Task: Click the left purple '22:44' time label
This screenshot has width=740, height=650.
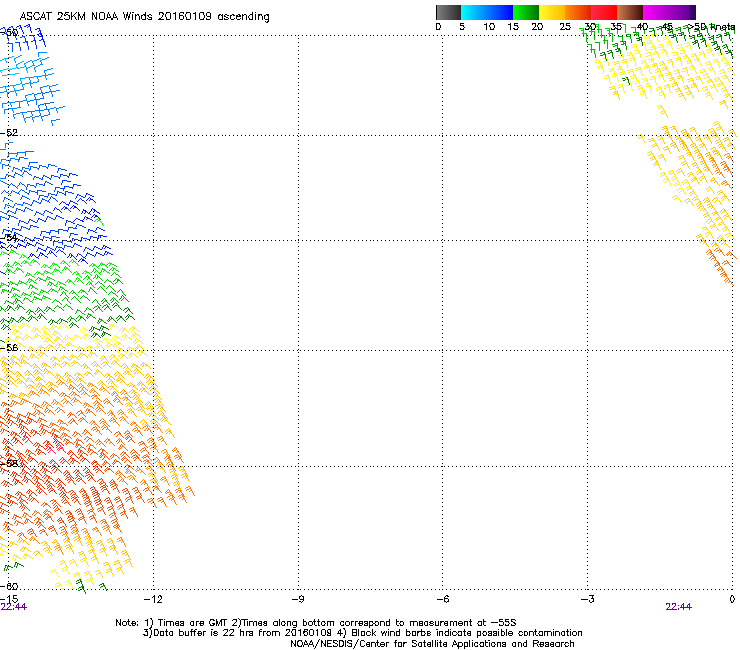Action: click(x=13, y=607)
